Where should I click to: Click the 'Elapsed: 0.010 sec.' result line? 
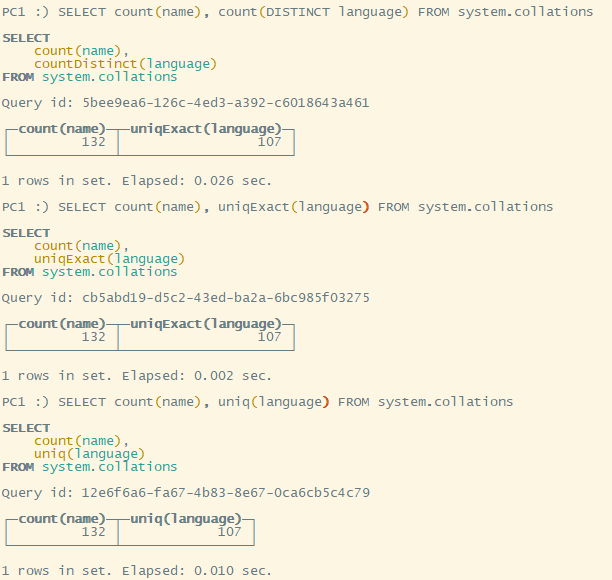(x=137, y=571)
